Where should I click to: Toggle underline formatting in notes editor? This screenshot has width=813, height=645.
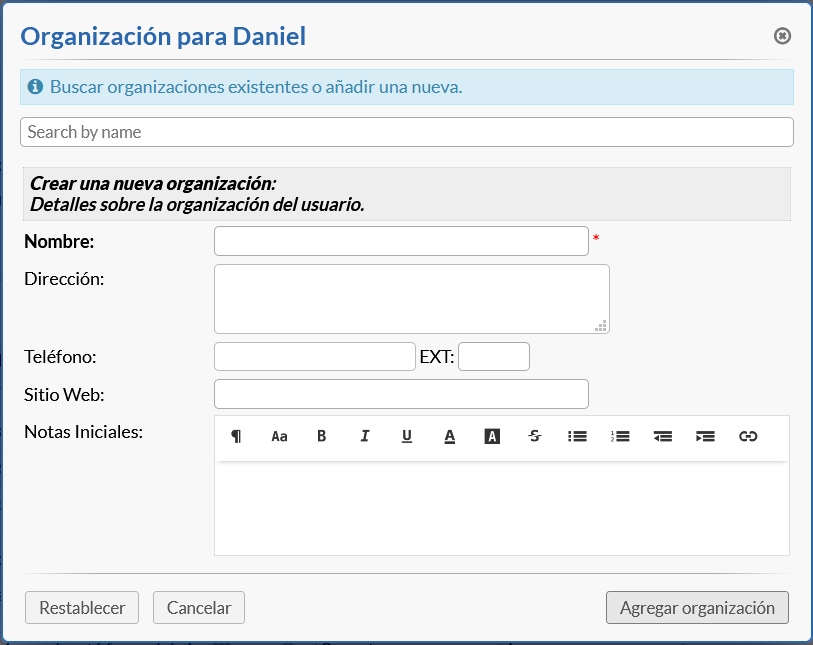(407, 436)
